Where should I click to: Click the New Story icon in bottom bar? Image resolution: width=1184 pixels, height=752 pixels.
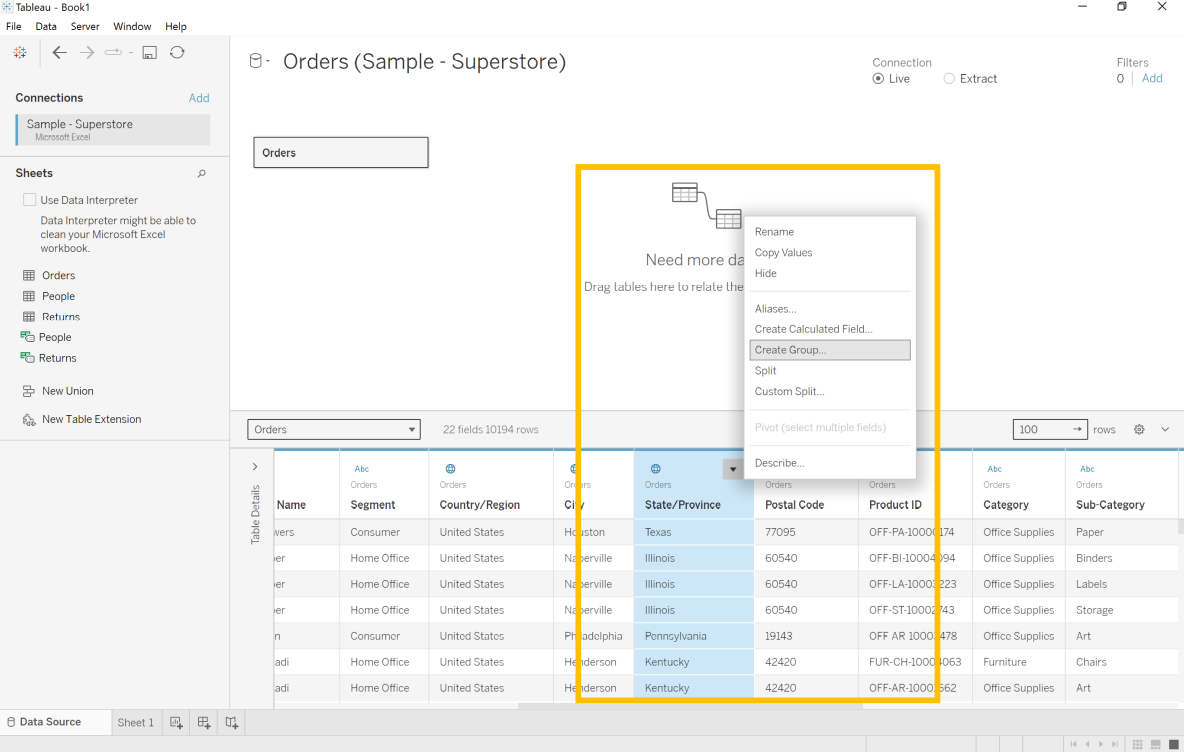point(232,722)
